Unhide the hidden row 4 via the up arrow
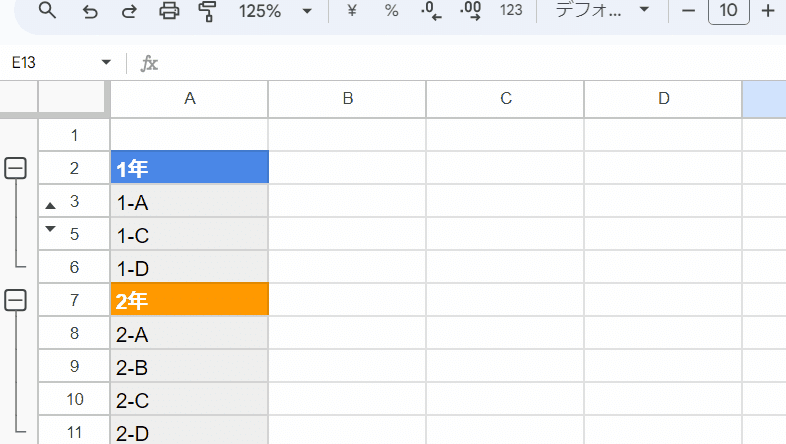Image resolution: width=786 pixels, height=444 pixels. pos(50,205)
